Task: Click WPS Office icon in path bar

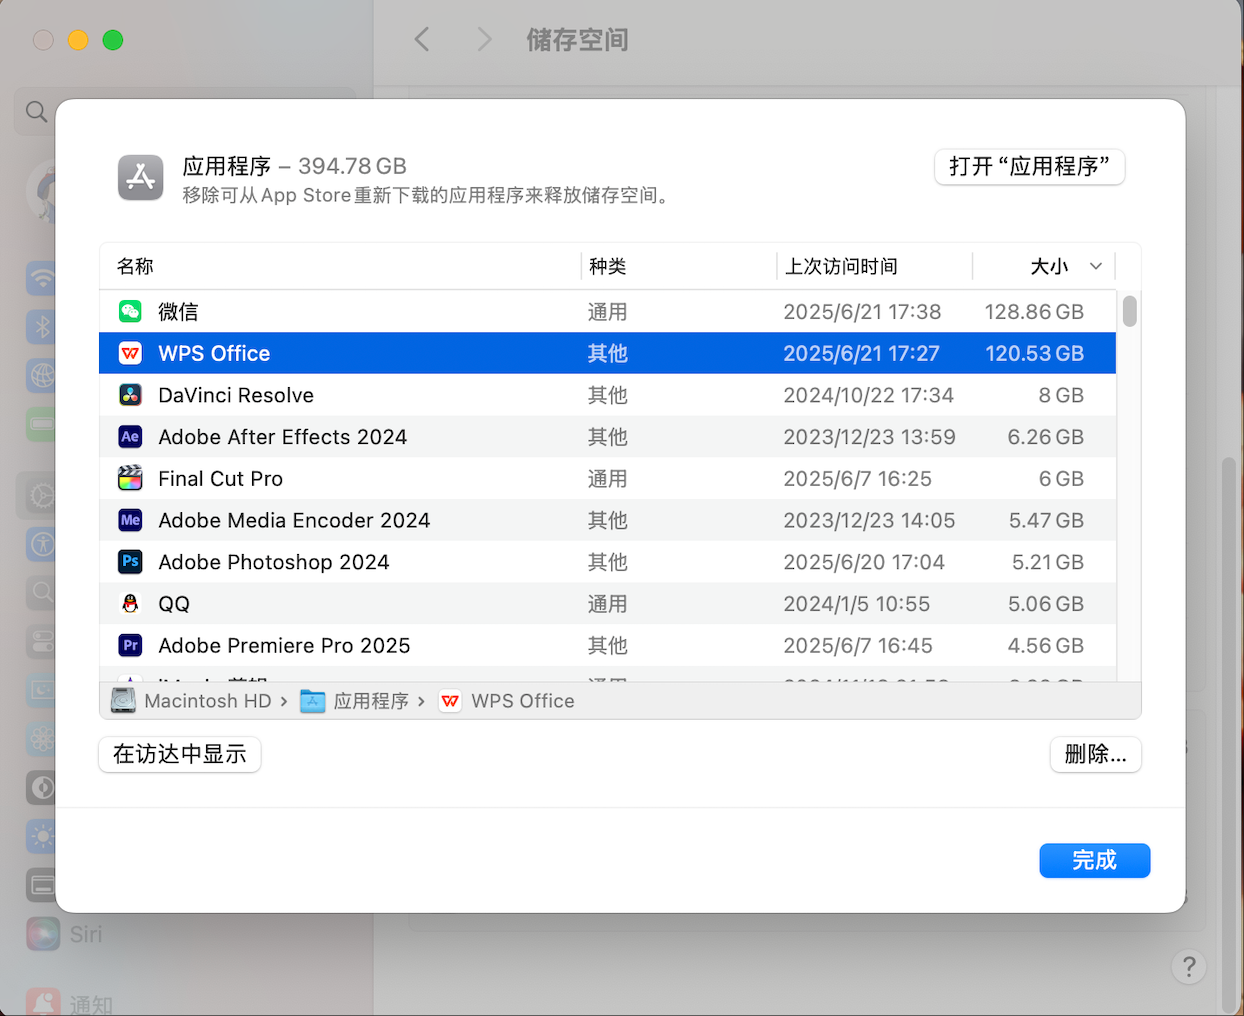Action: 451,701
